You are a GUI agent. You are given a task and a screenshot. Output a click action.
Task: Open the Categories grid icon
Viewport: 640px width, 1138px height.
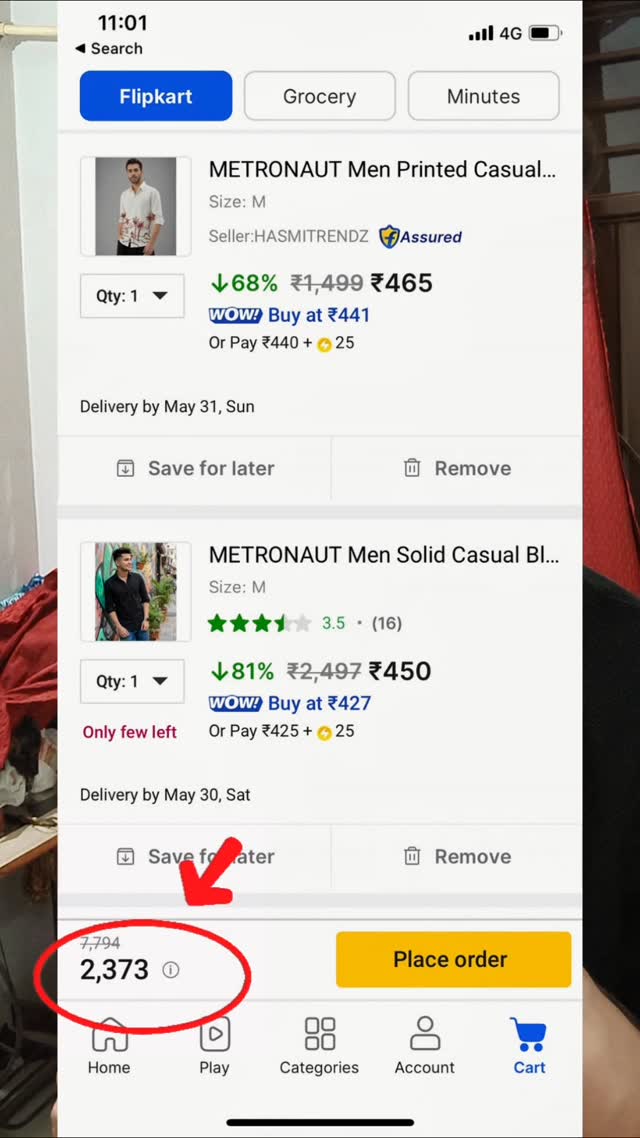pos(319,1033)
